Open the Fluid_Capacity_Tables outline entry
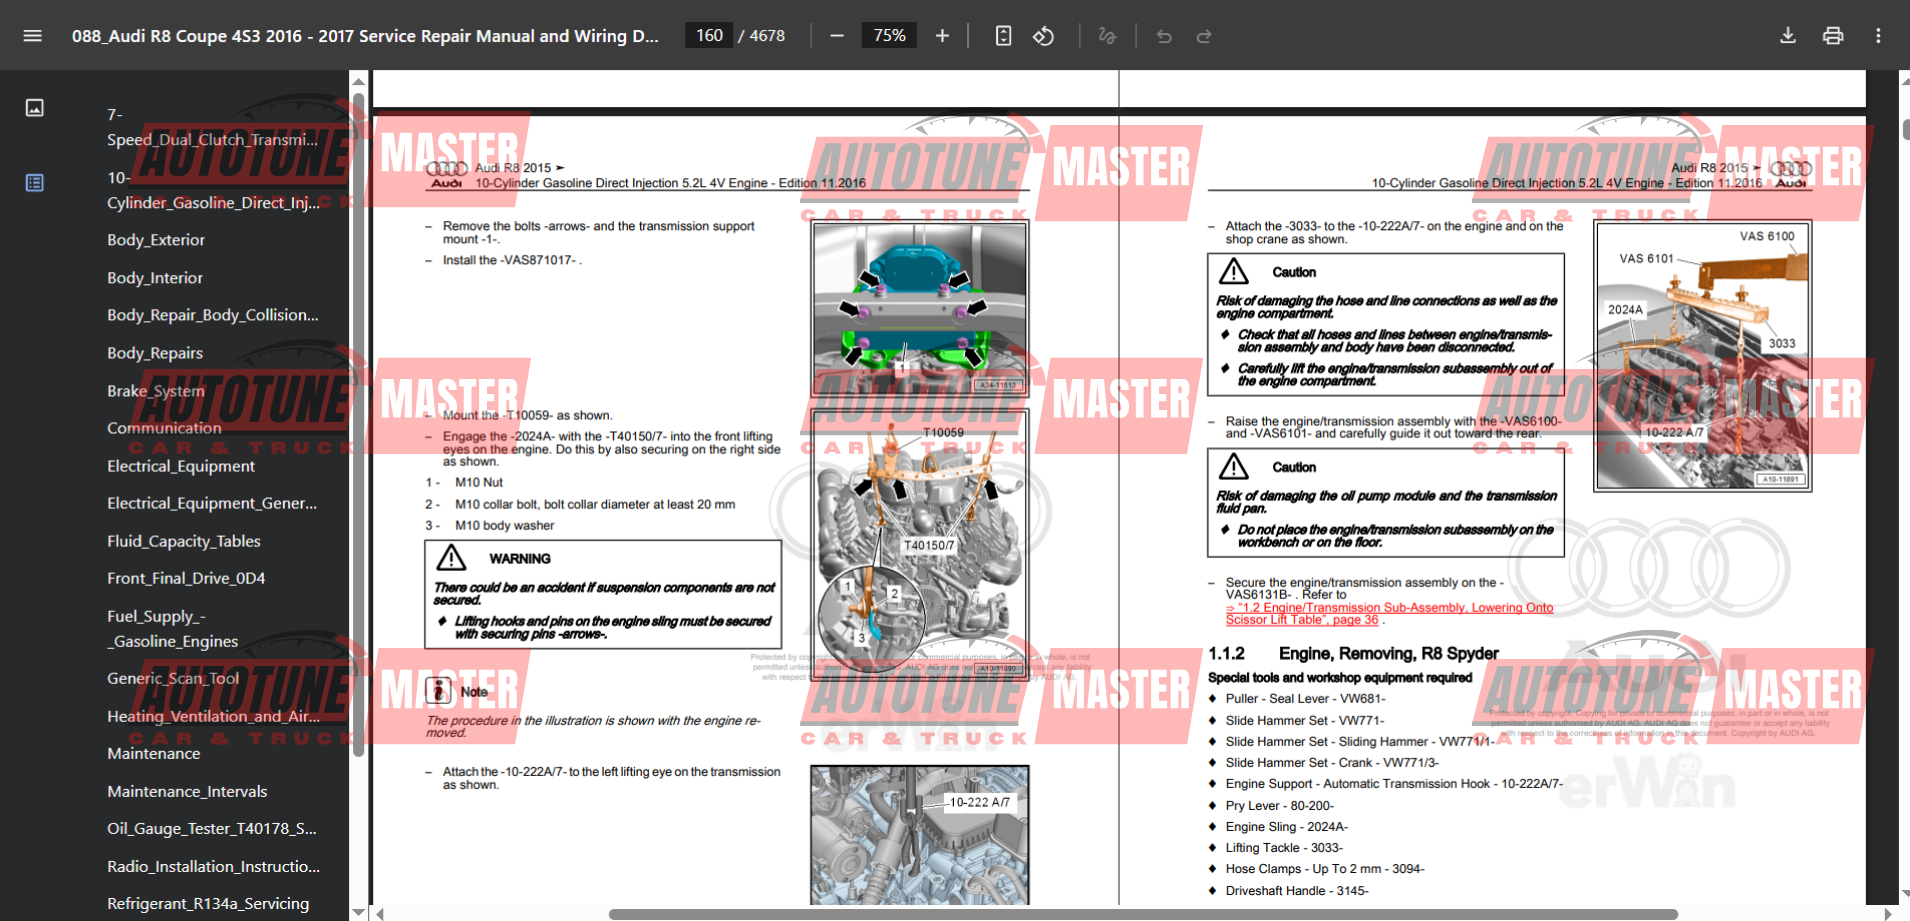1910x921 pixels. pos(184,541)
